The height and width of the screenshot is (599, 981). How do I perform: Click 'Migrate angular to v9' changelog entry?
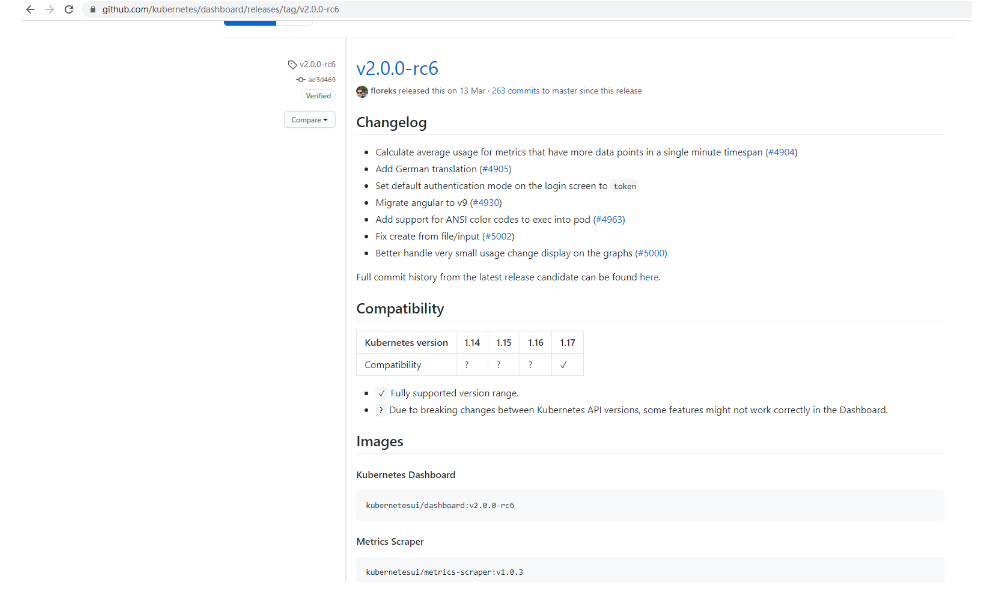point(439,203)
